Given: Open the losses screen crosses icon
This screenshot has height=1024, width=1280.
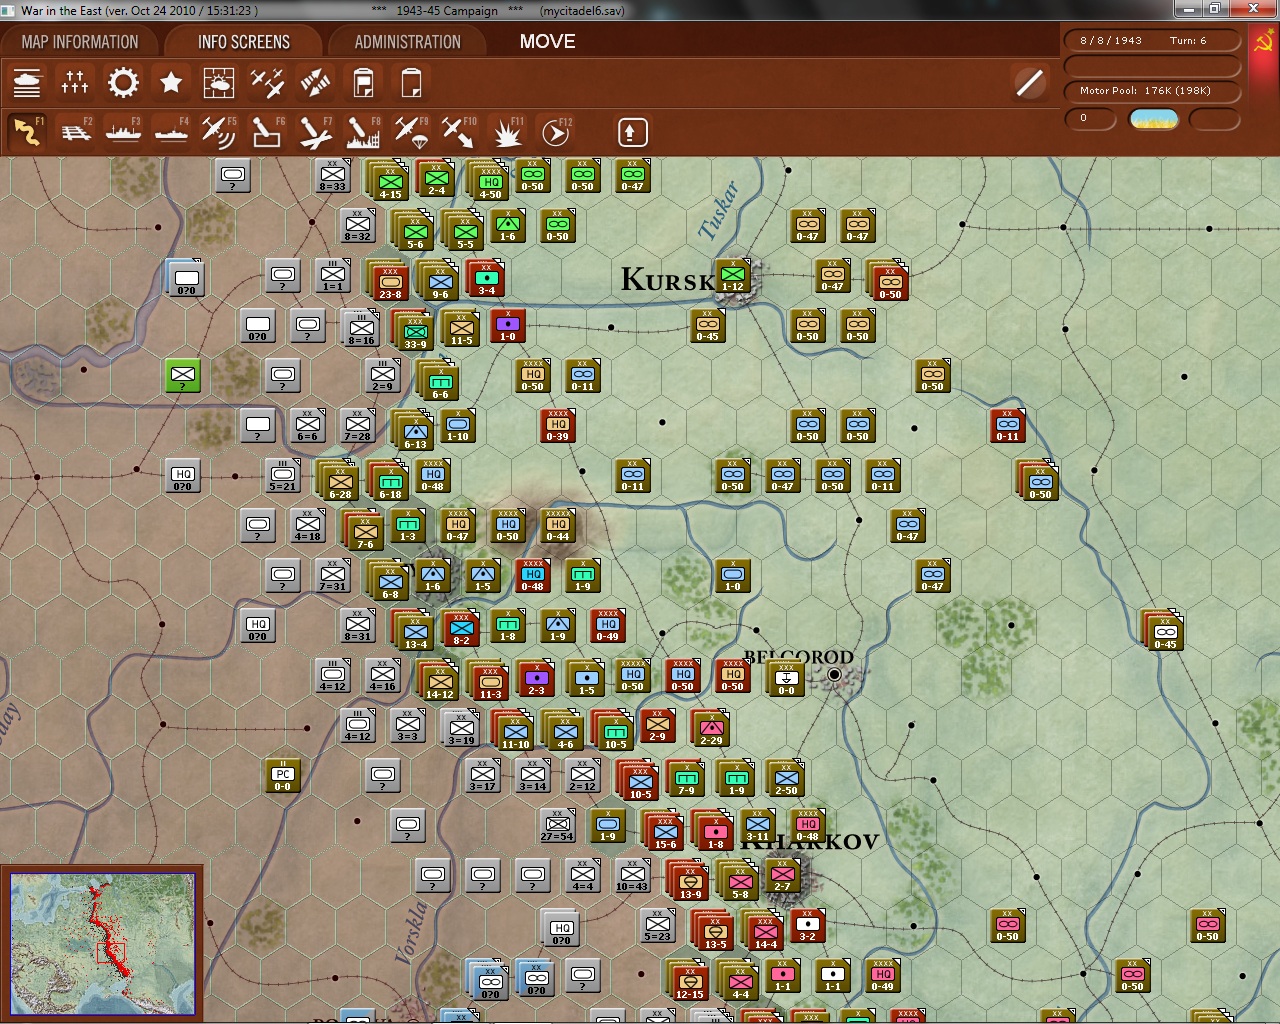Looking at the screenshot, I should tap(75, 83).
